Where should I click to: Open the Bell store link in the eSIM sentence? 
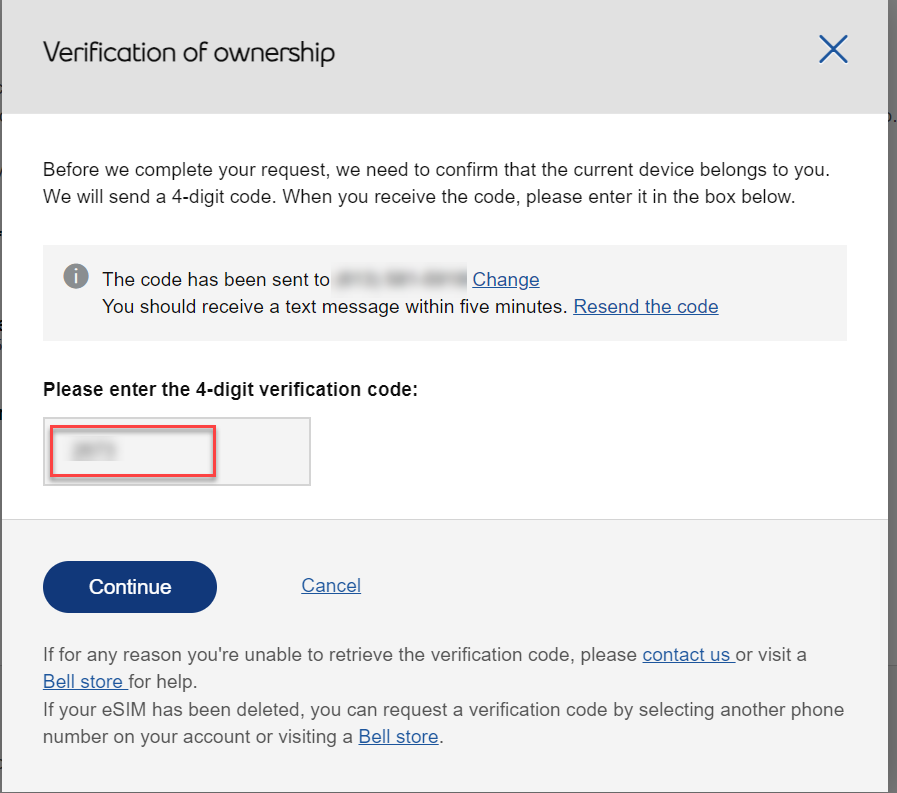pyautogui.click(x=398, y=737)
